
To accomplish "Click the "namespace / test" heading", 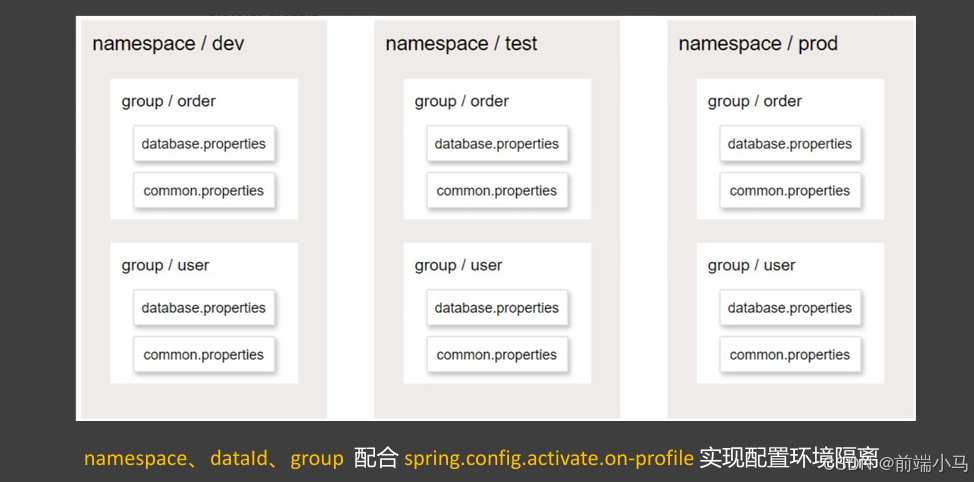I will click(x=461, y=44).
